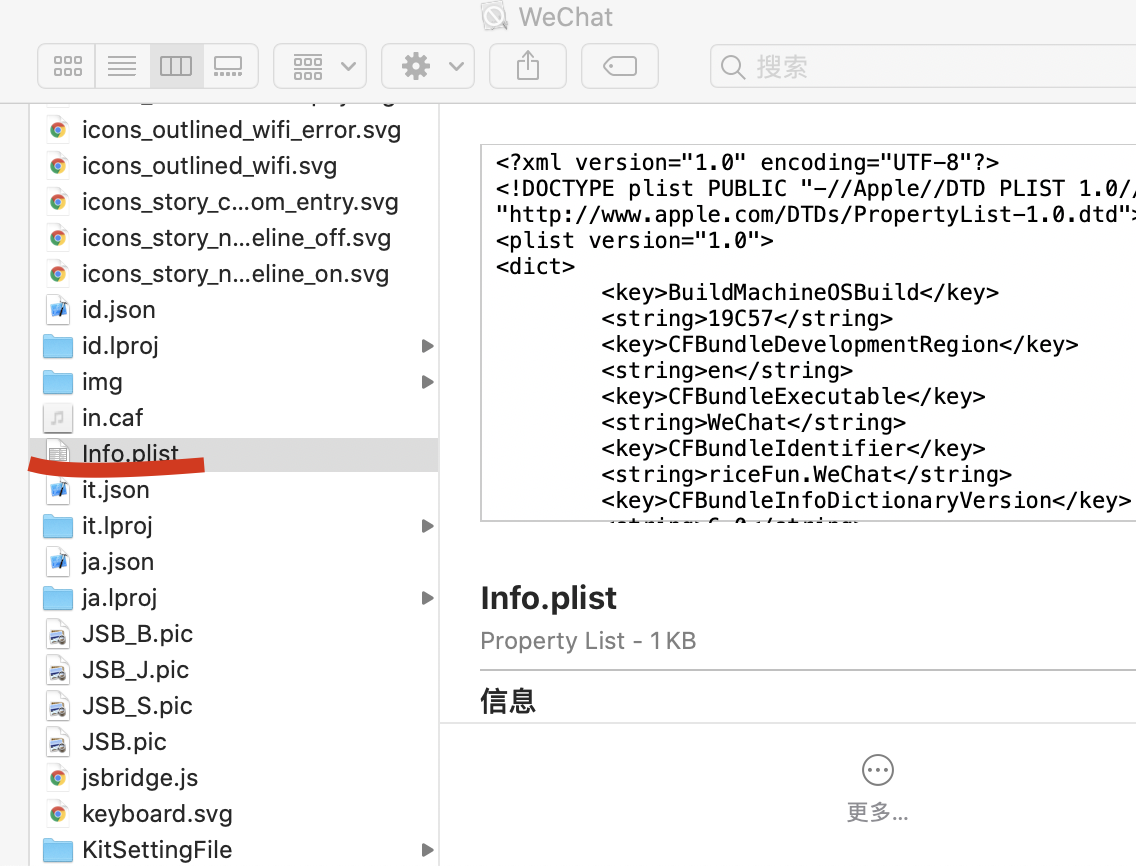Select the ja.lproj folder
Image resolution: width=1136 pixels, height=866 pixels.
coord(234,598)
